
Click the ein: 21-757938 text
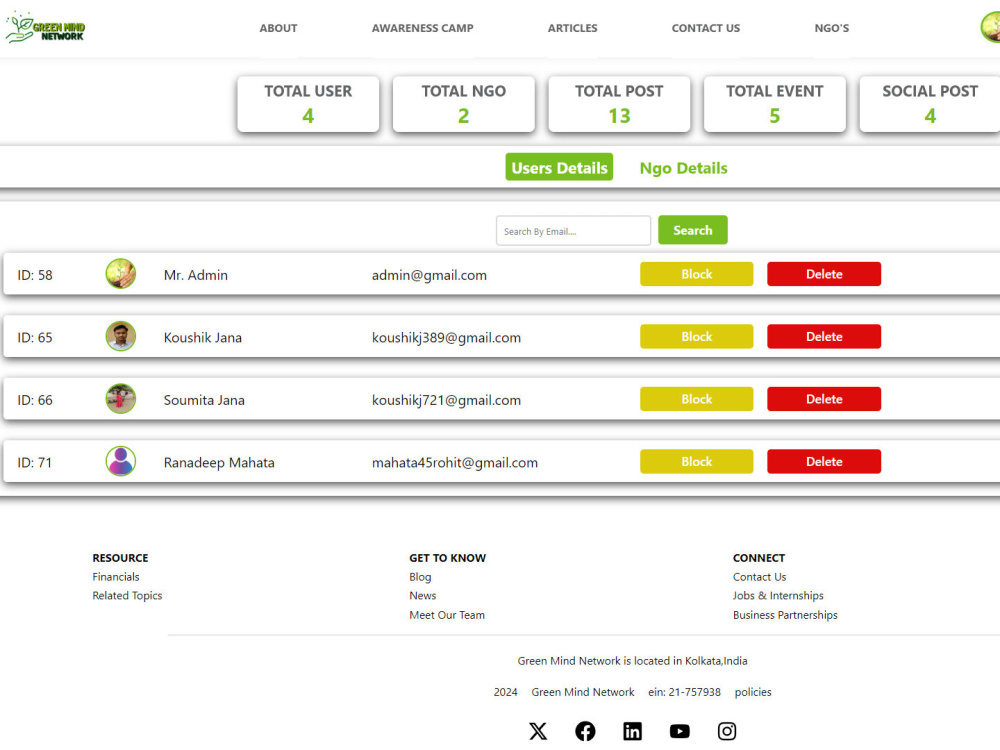pyautogui.click(x=684, y=692)
